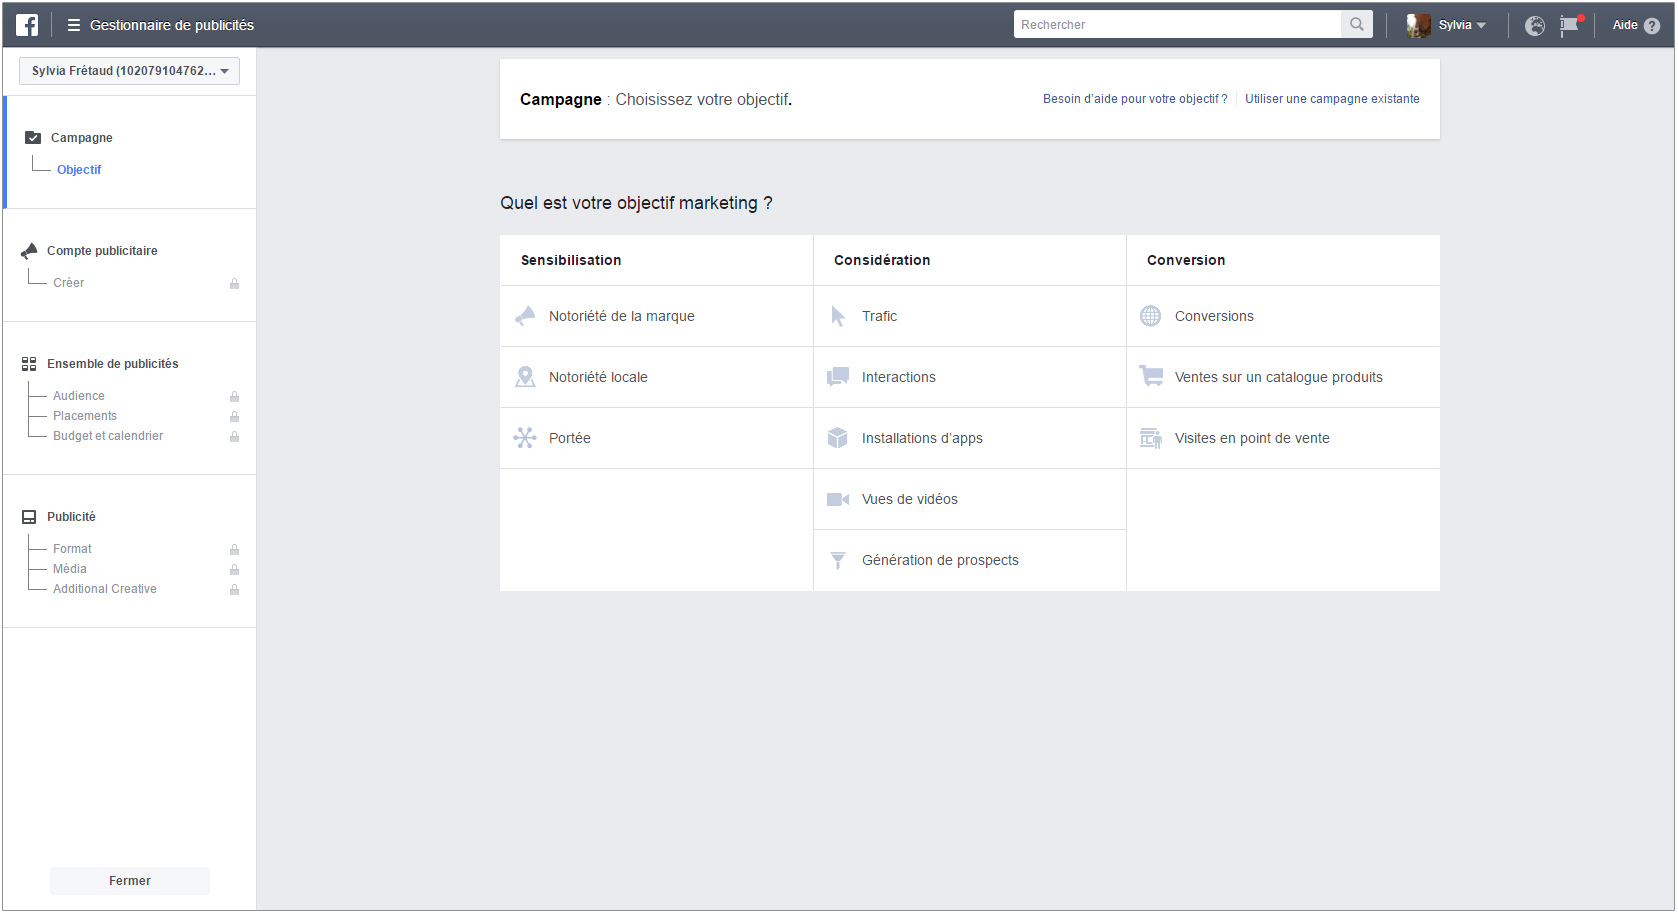The height and width of the screenshot is (914, 1678).
Task: Select Placements in the sidebar
Action: tap(85, 416)
